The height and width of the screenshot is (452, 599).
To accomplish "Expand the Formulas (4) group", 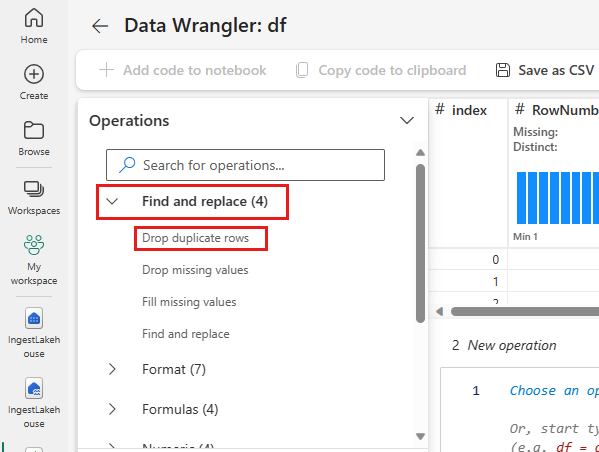I will 112,409.
